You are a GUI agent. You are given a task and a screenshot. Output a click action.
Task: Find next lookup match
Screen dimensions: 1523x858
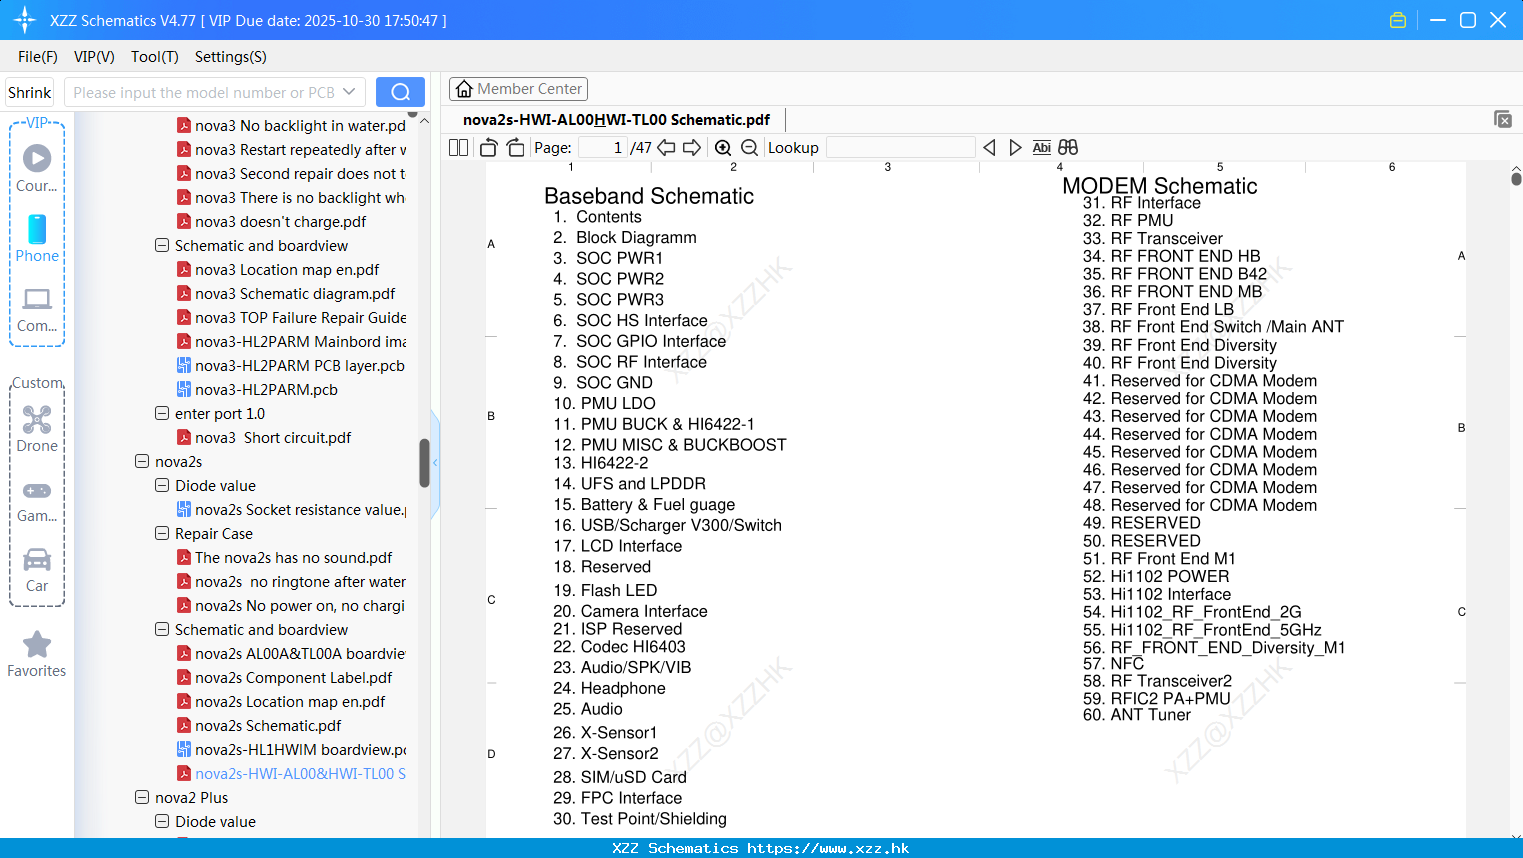point(1015,148)
